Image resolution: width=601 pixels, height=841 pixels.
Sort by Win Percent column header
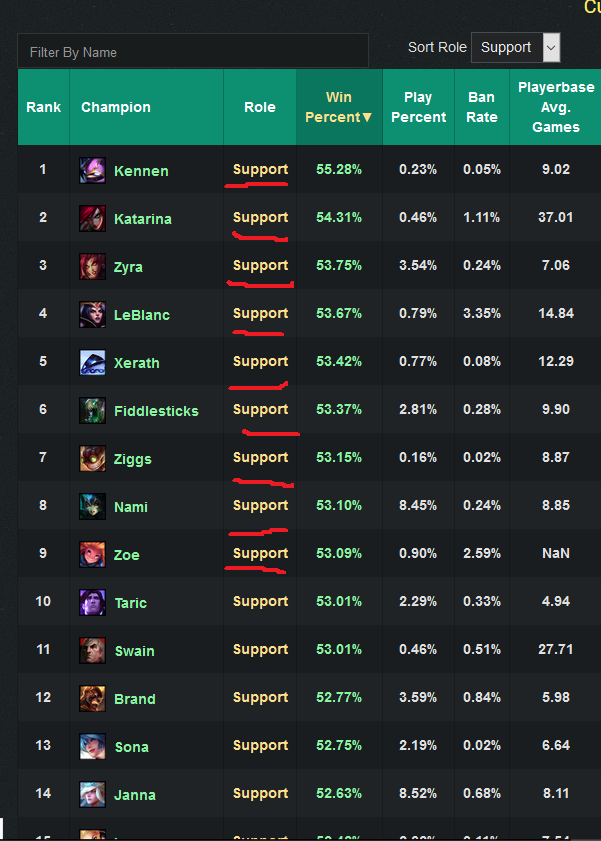point(339,107)
